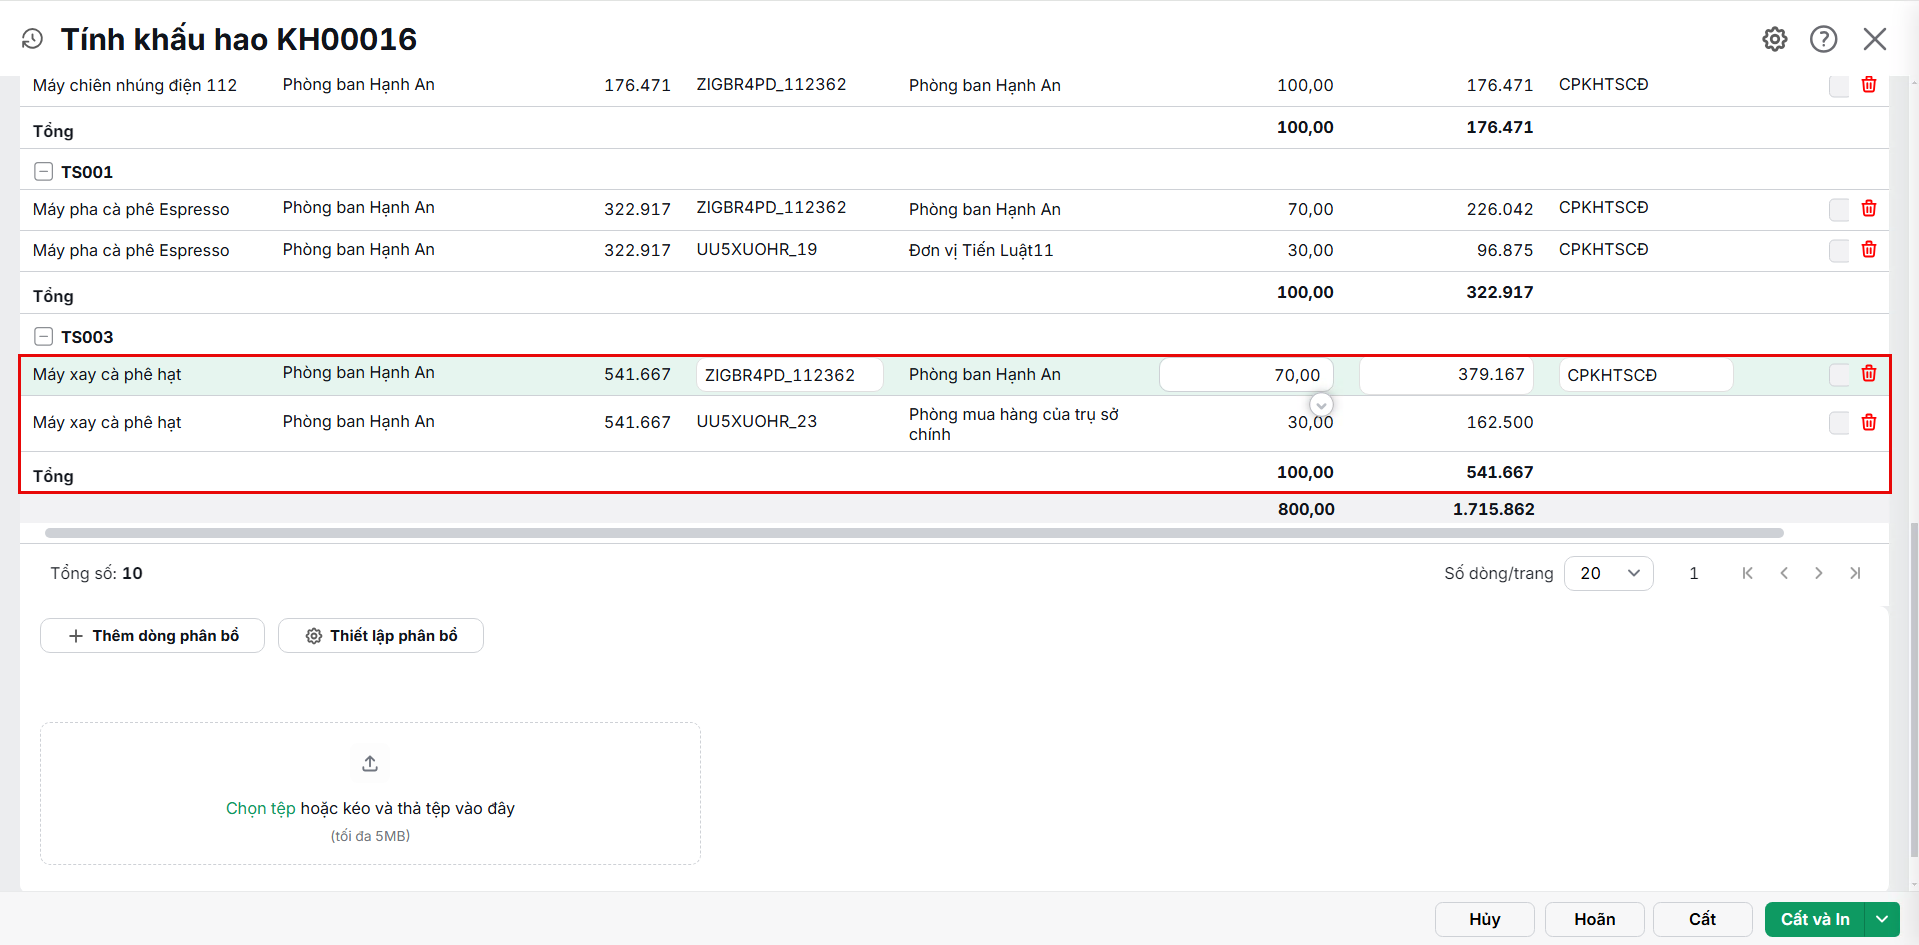Viewport: 1919px width, 945px height.
Task: Delete Máy xay cà phê hạt UU5XUOHR_23 row
Action: pos(1869,423)
